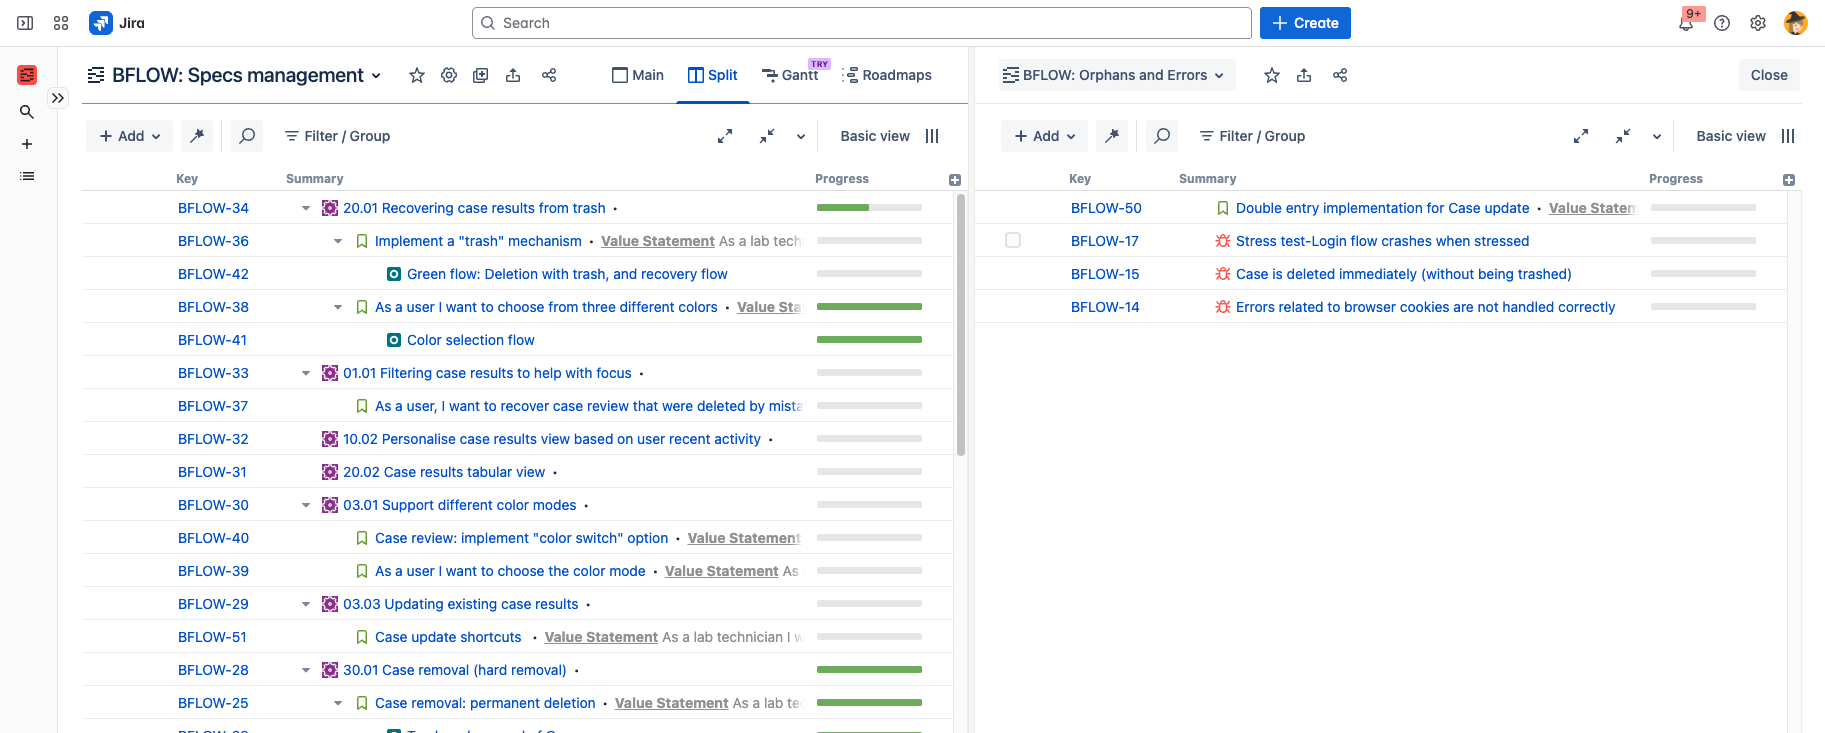Screen dimensions: 1825x733
Task: Open the search magnifier in right panel toolbar
Action: 1161,136
